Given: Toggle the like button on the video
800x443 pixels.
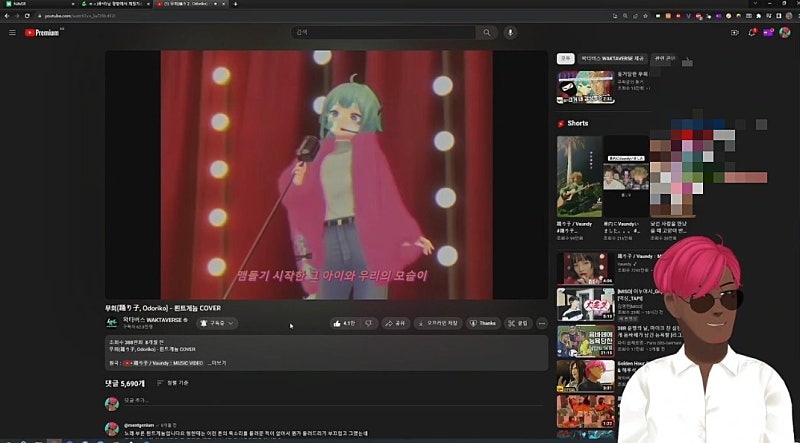Looking at the screenshot, I should (344, 323).
